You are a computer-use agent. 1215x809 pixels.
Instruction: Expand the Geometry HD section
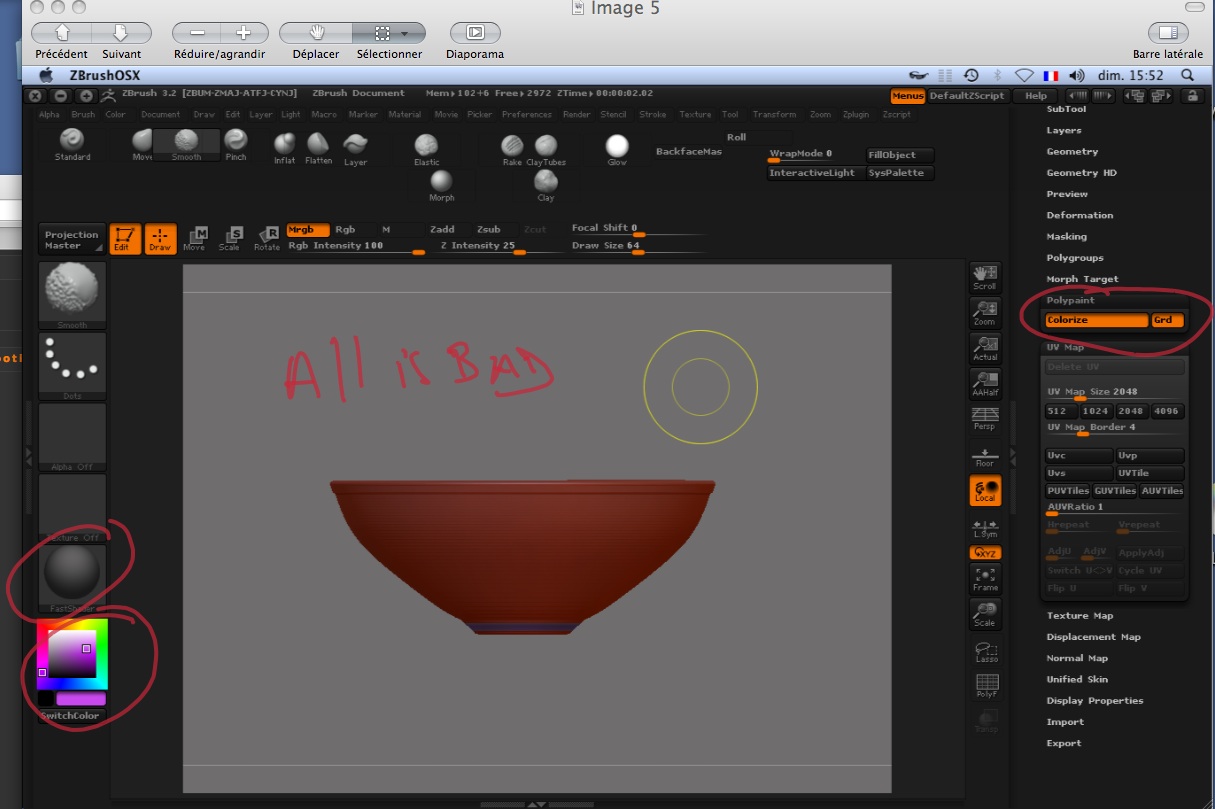coord(1082,173)
